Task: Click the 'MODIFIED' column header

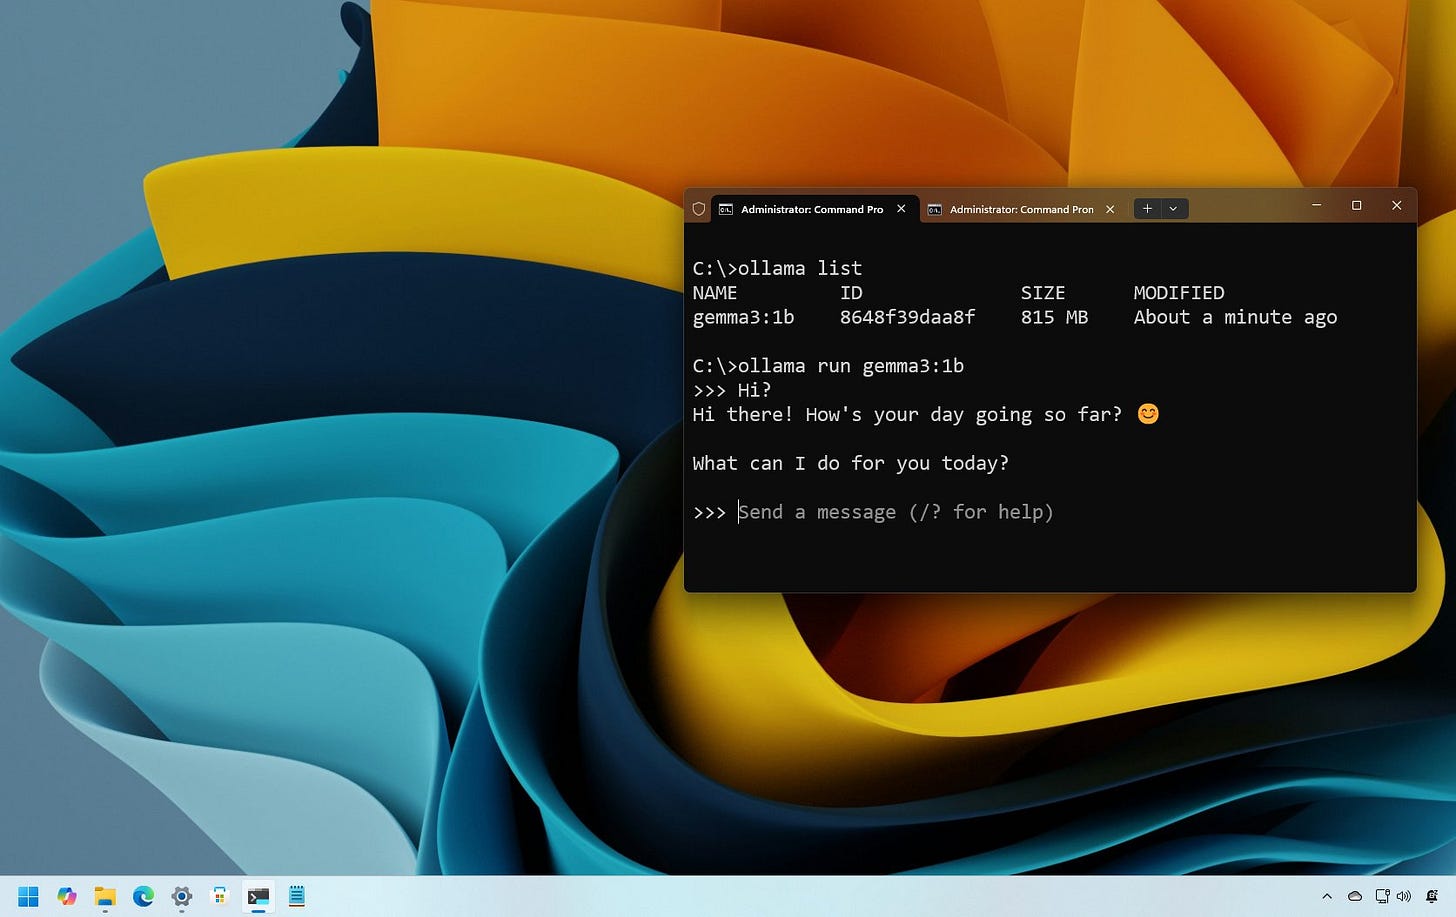Action: [x=1179, y=293]
